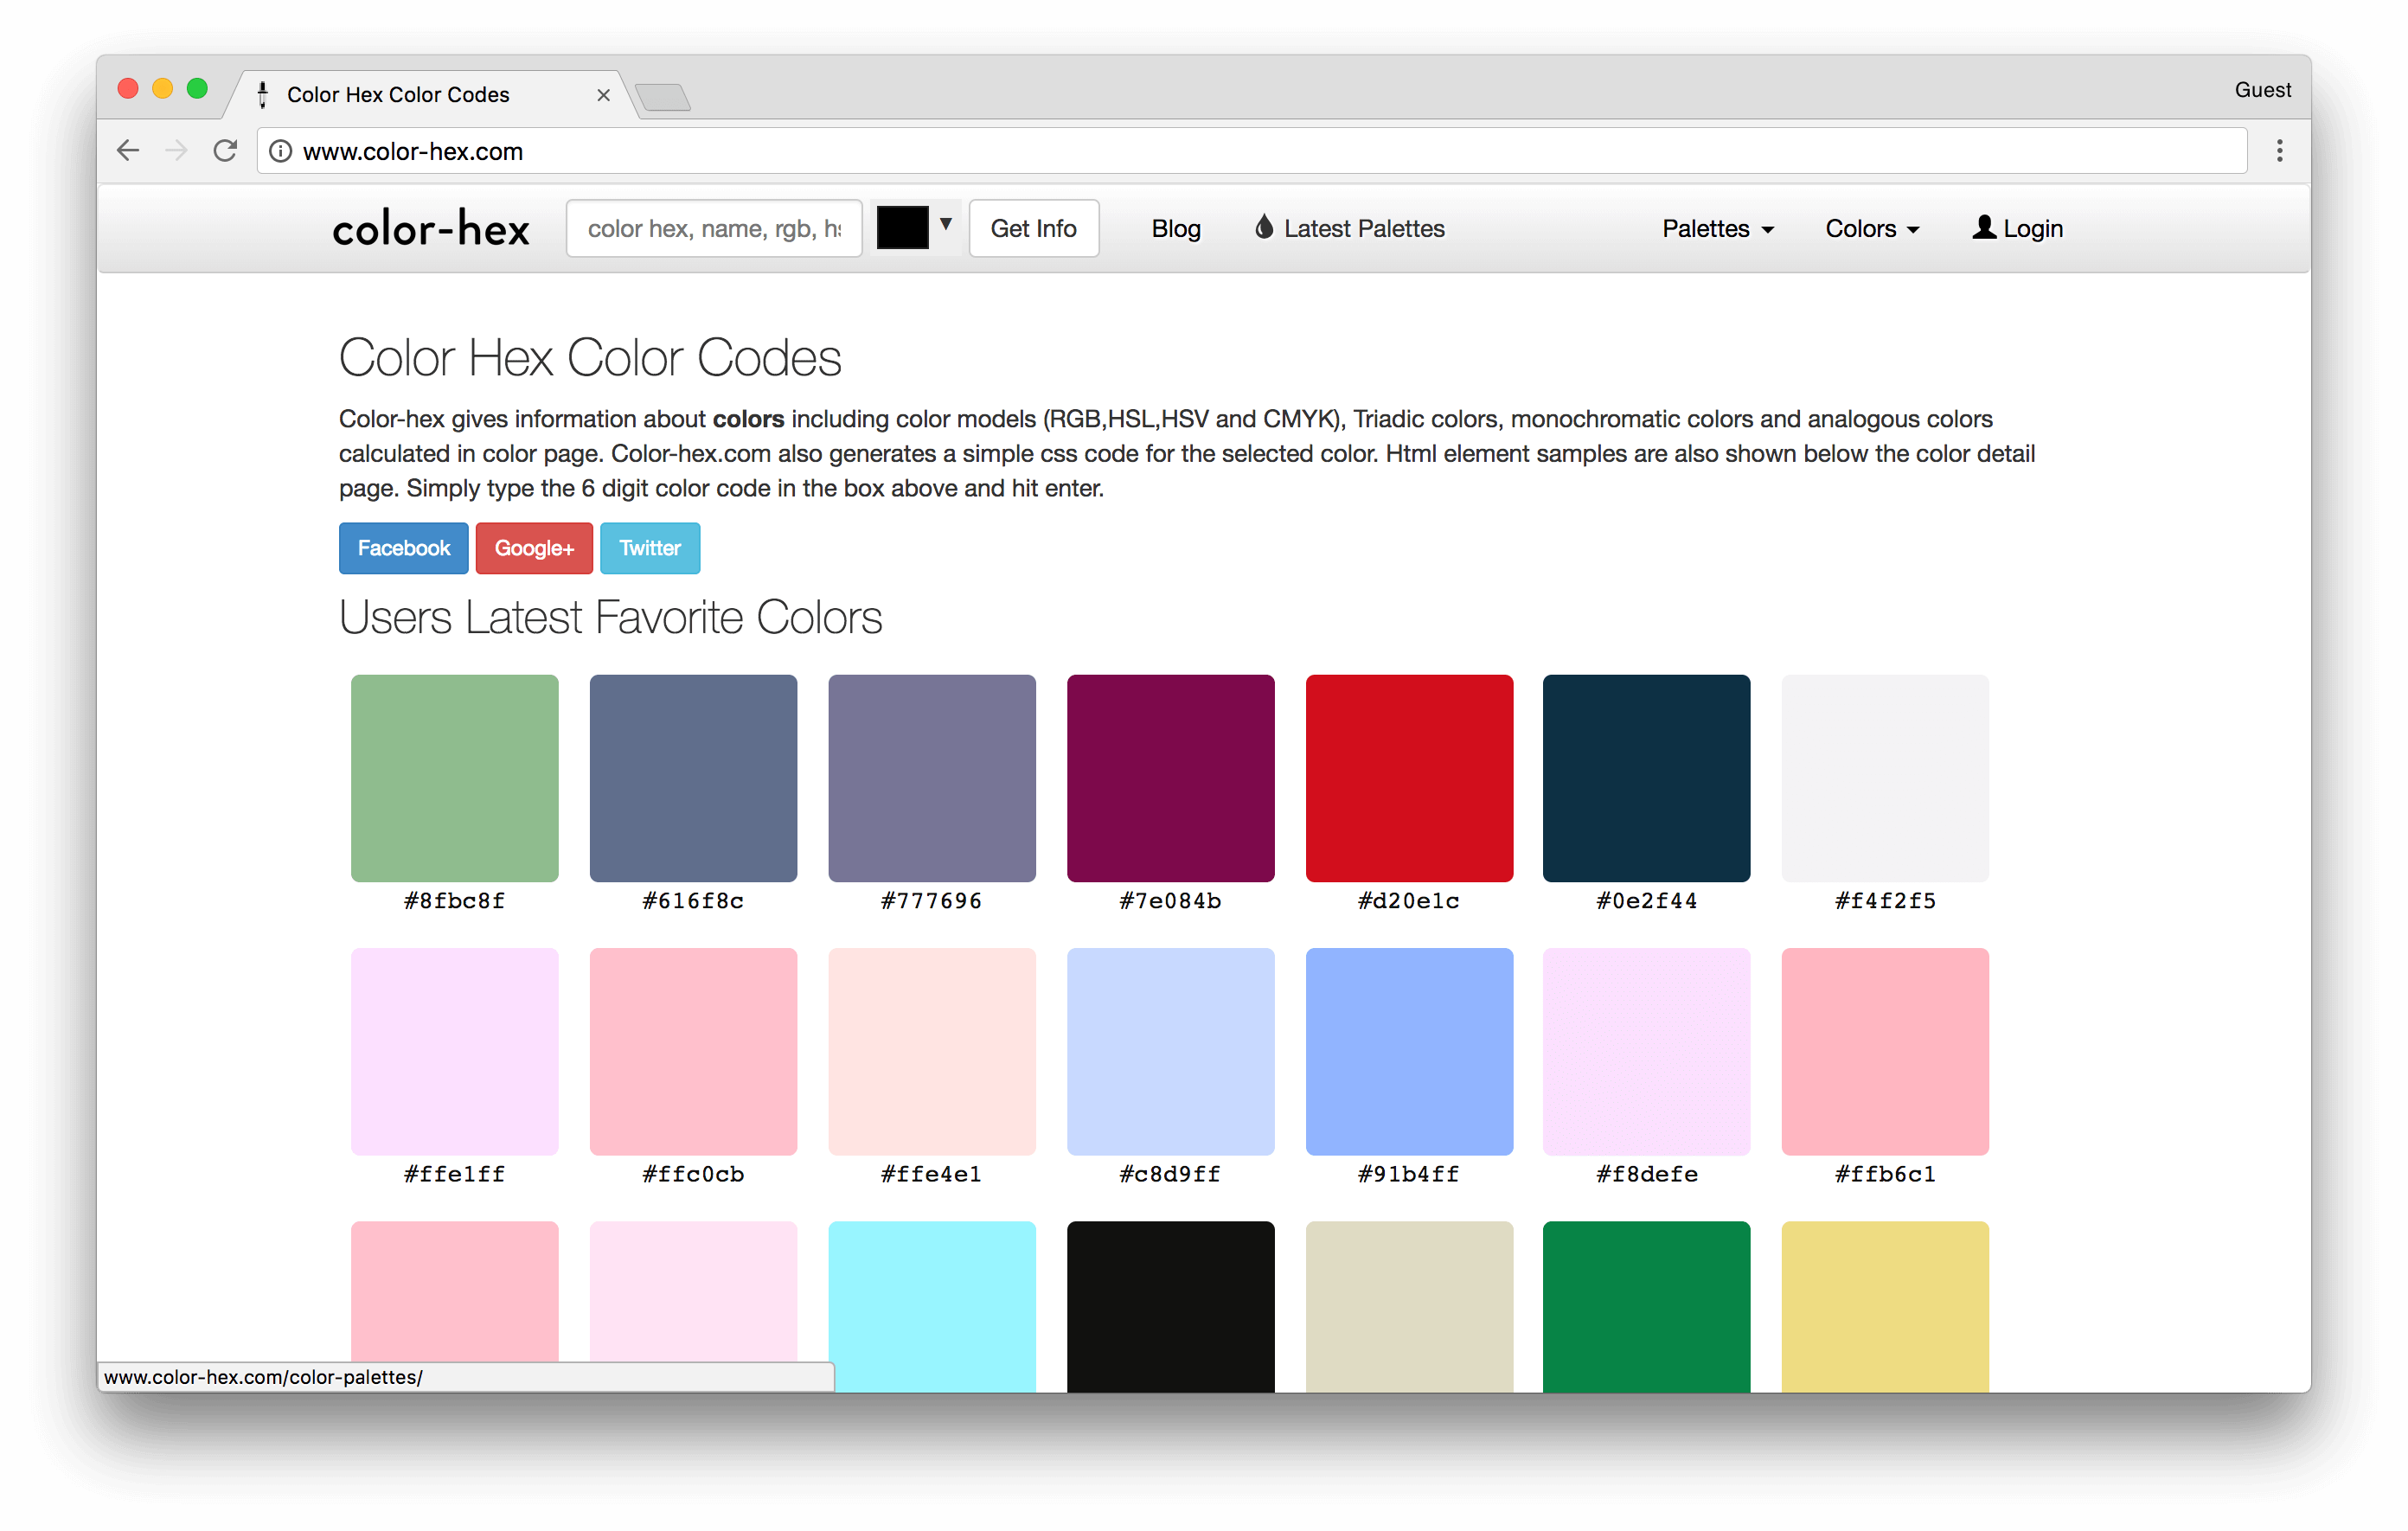Viewport: 2408px width, 1531px height.
Task: Click the droplet icon beside Latest Palettes
Action: tap(1264, 228)
